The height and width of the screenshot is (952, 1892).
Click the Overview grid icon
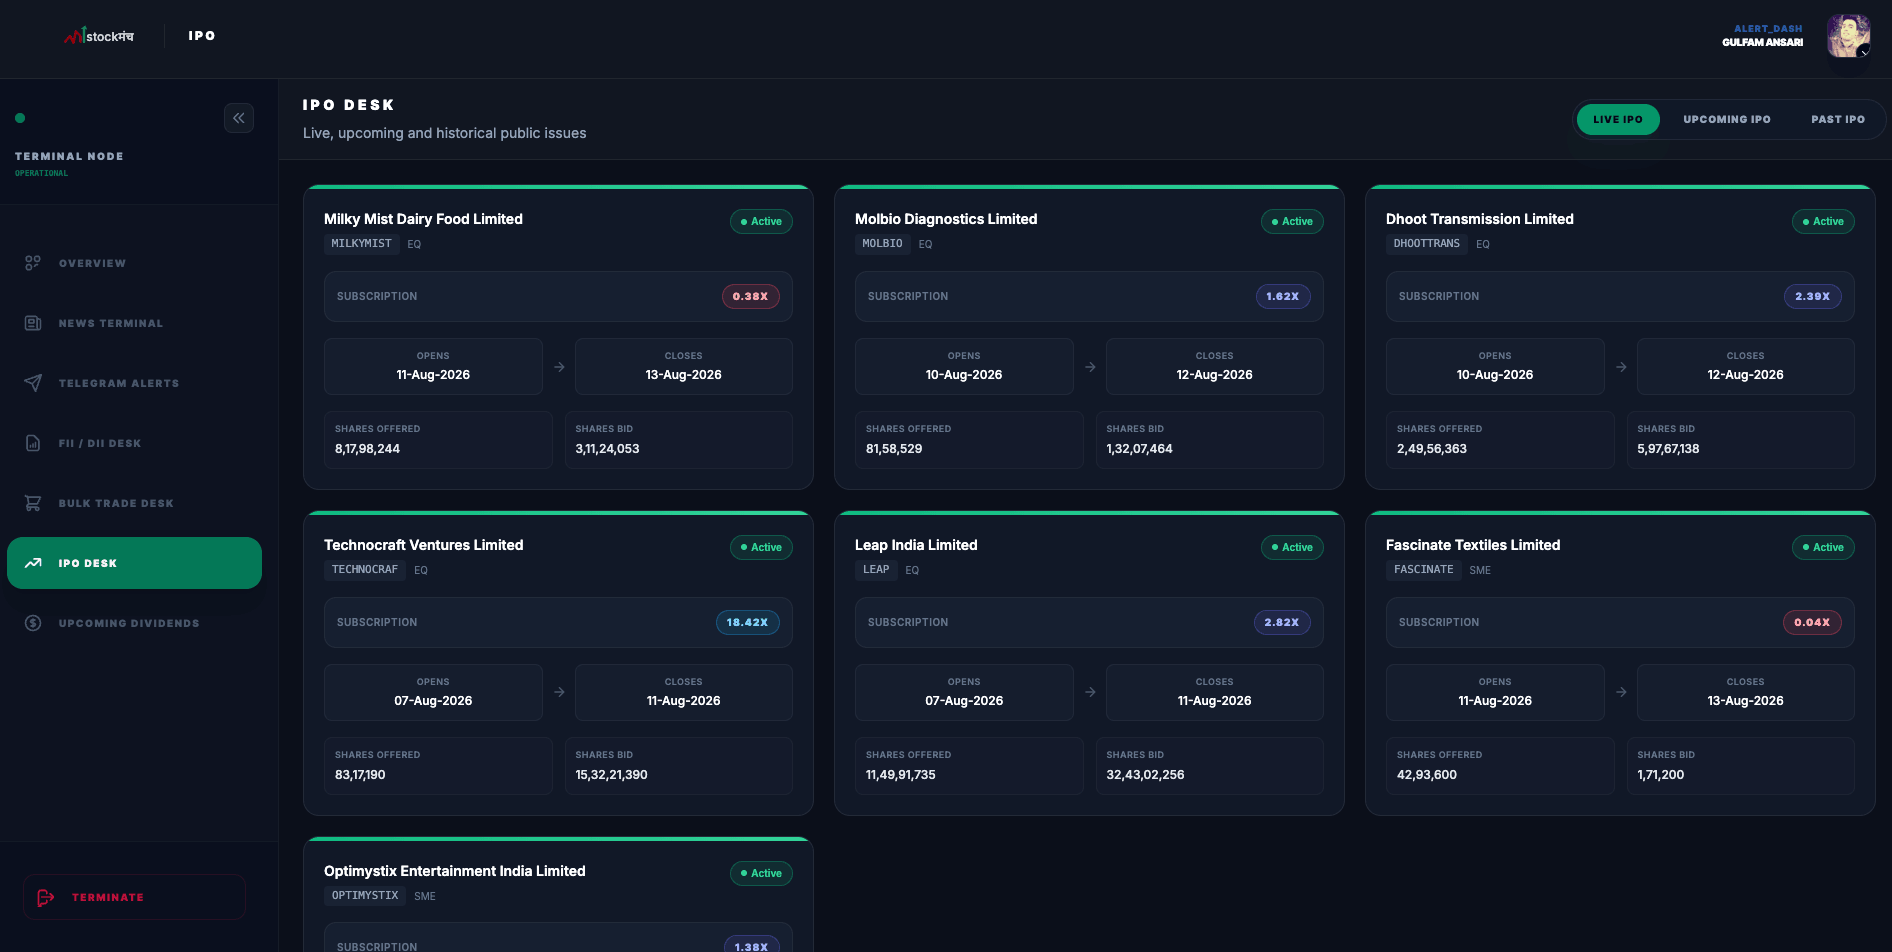tap(33, 263)
